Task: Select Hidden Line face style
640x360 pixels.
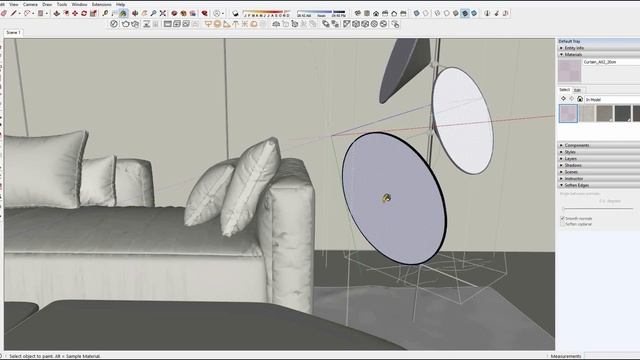Action: click(447, 13)
